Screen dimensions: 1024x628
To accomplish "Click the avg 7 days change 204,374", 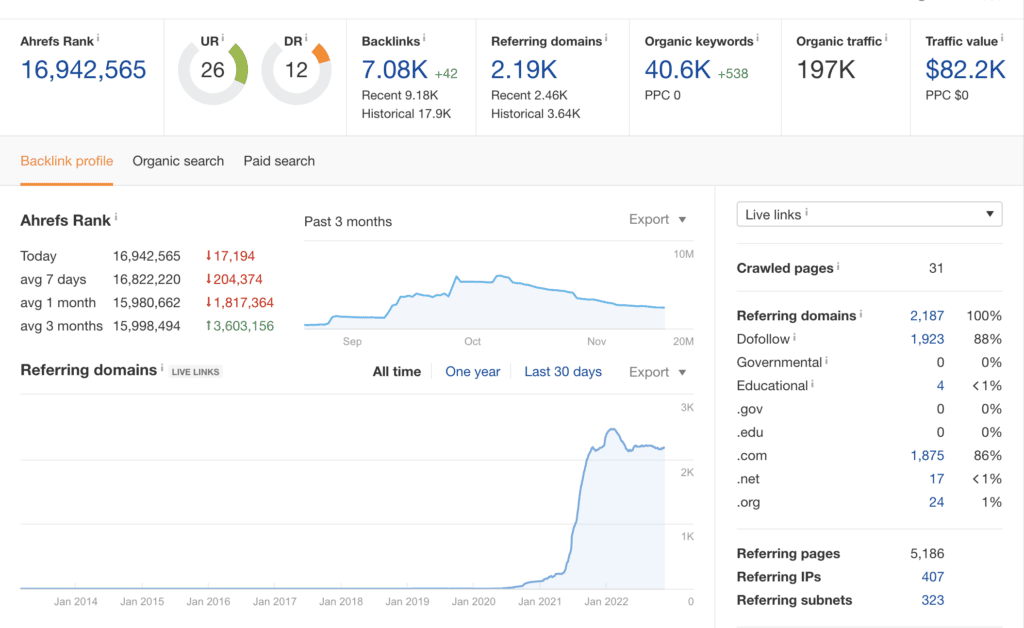I will click(234, 279).
